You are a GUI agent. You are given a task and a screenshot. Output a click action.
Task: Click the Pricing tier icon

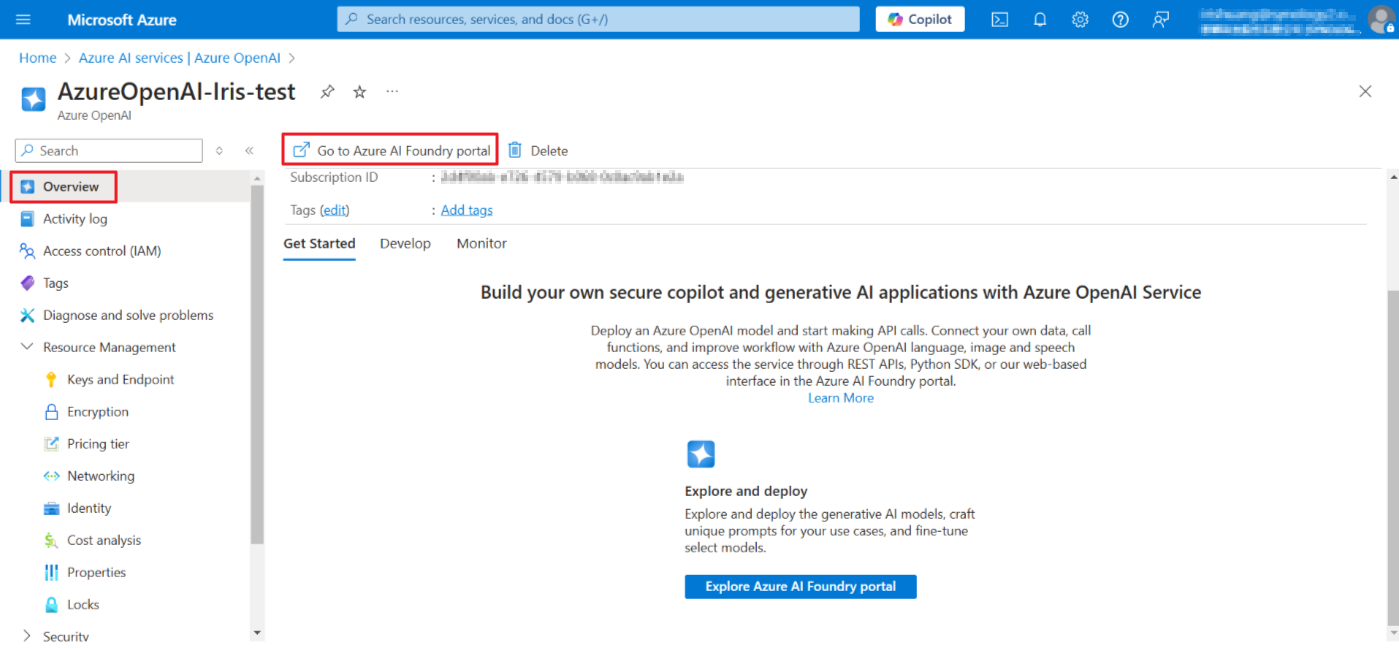tap(52, 444)
